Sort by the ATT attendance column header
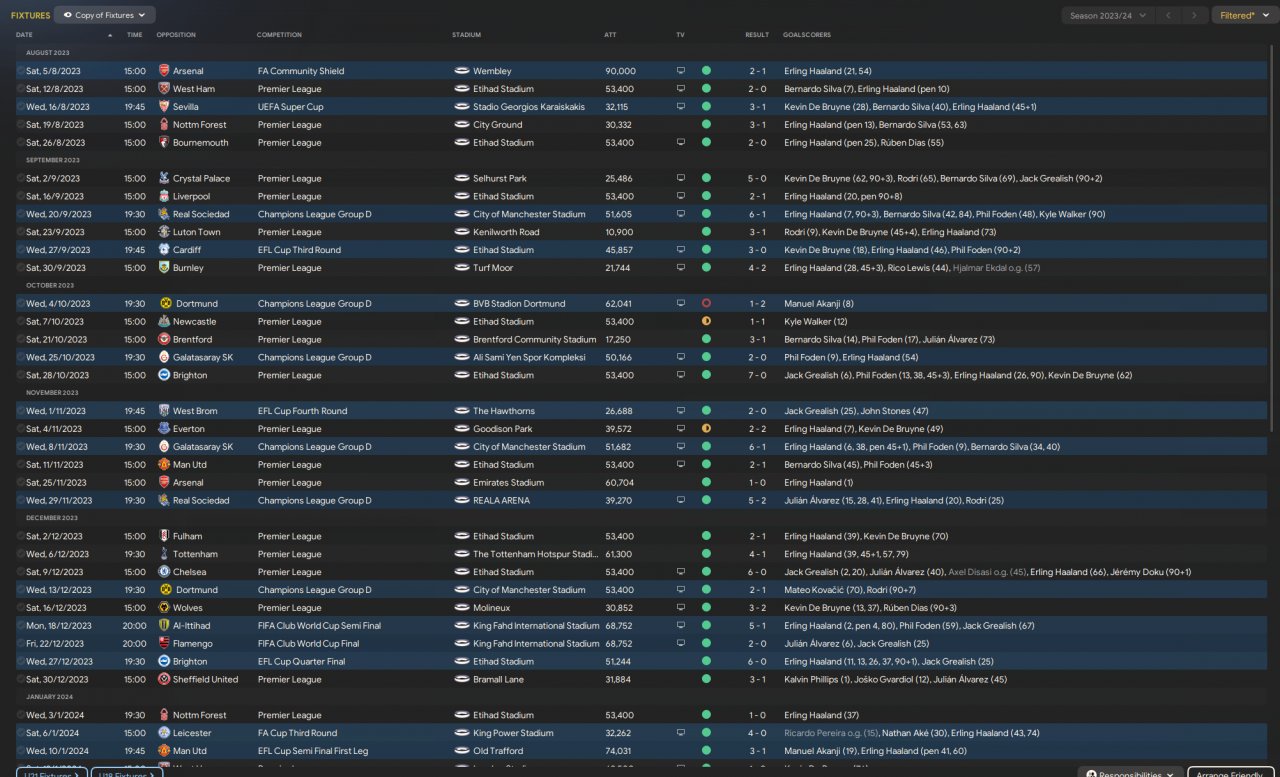1280x777 pixels. pos(611,35)
